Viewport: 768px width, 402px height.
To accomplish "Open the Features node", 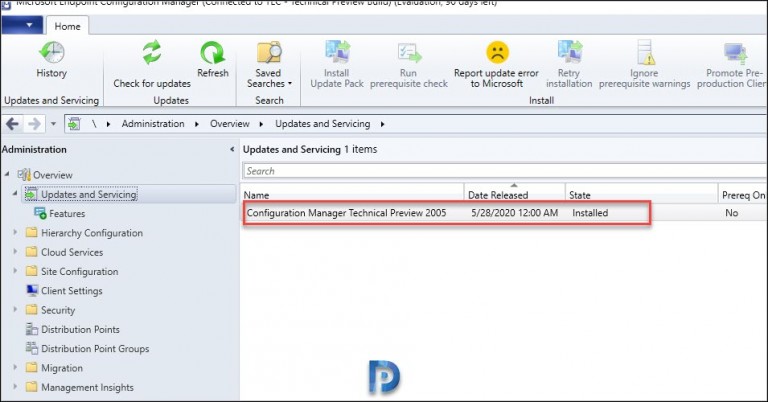I will (x=67, y=213).
